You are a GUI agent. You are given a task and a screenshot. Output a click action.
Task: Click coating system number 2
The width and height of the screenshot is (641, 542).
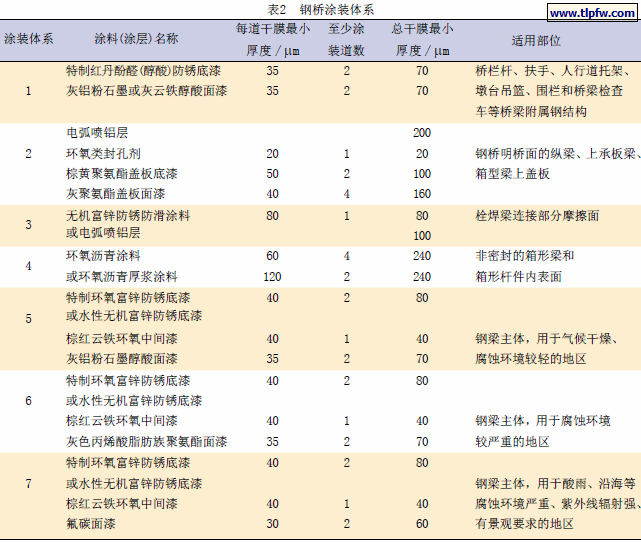pos(28,154)
